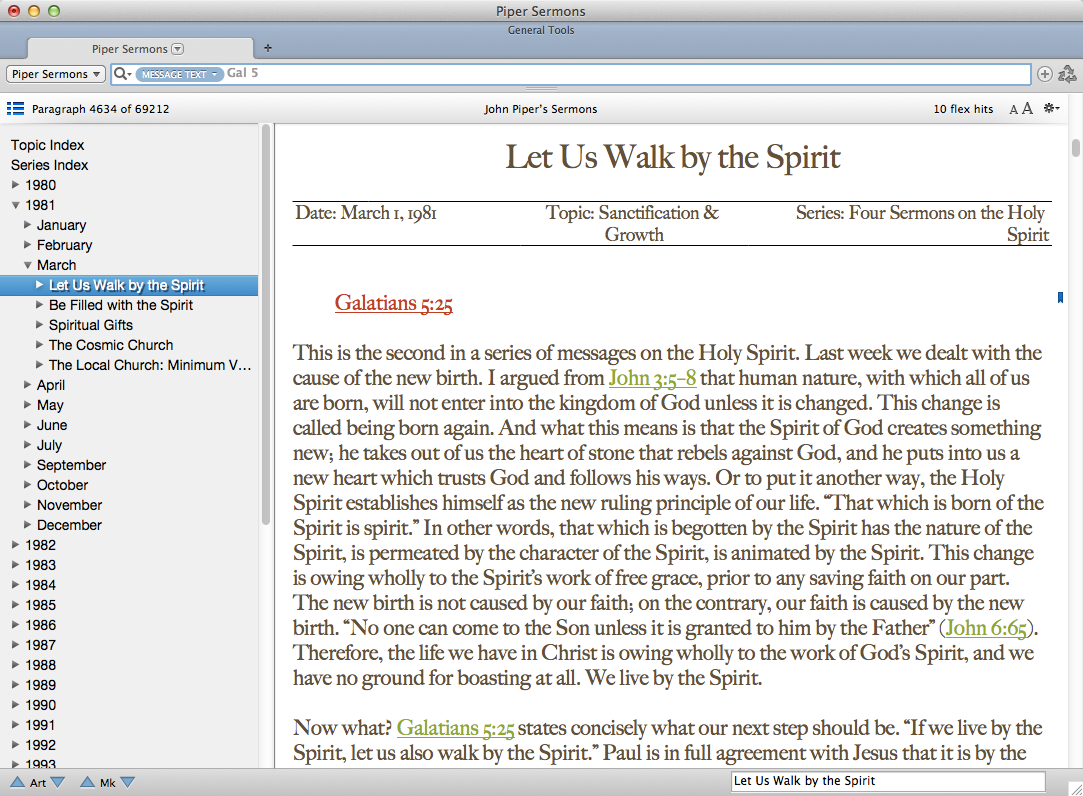This screenshot has width=1083, height=796.
Task: Follow the John 6:65 link
Action: coord(986,627)
